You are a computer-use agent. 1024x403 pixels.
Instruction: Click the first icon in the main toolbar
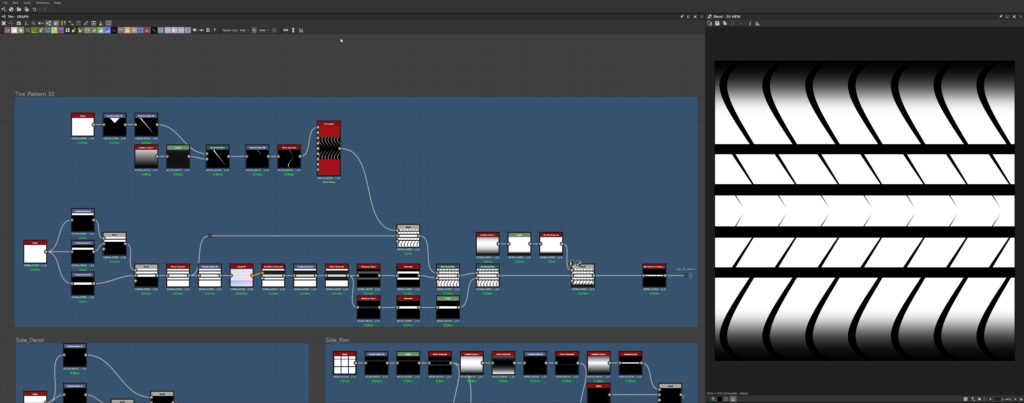(x=4, y=9)
